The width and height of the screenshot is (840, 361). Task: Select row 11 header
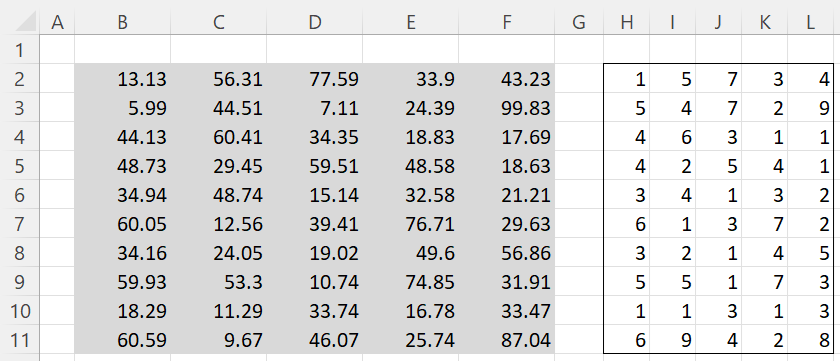[20, 339]
